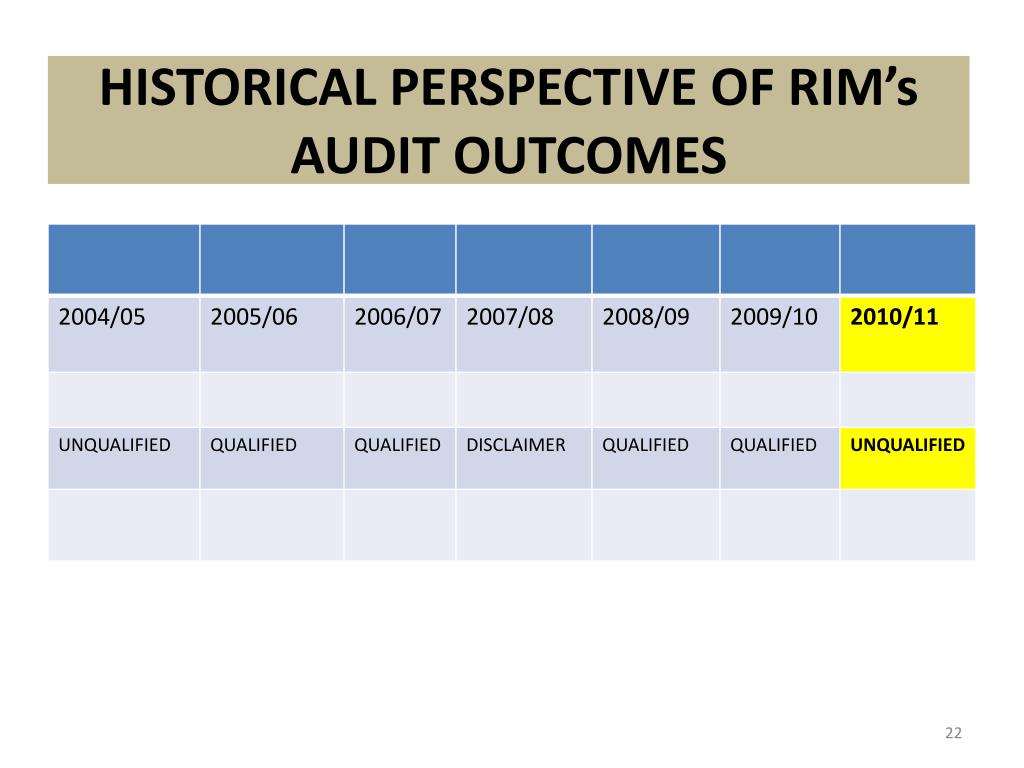Select the slide title 'HISTORICAL PERSPECTIVE OF RIM's AUDIT OUTCOMES'
The height and width of the screenshot is (768, 1024).
pos(509,120)
